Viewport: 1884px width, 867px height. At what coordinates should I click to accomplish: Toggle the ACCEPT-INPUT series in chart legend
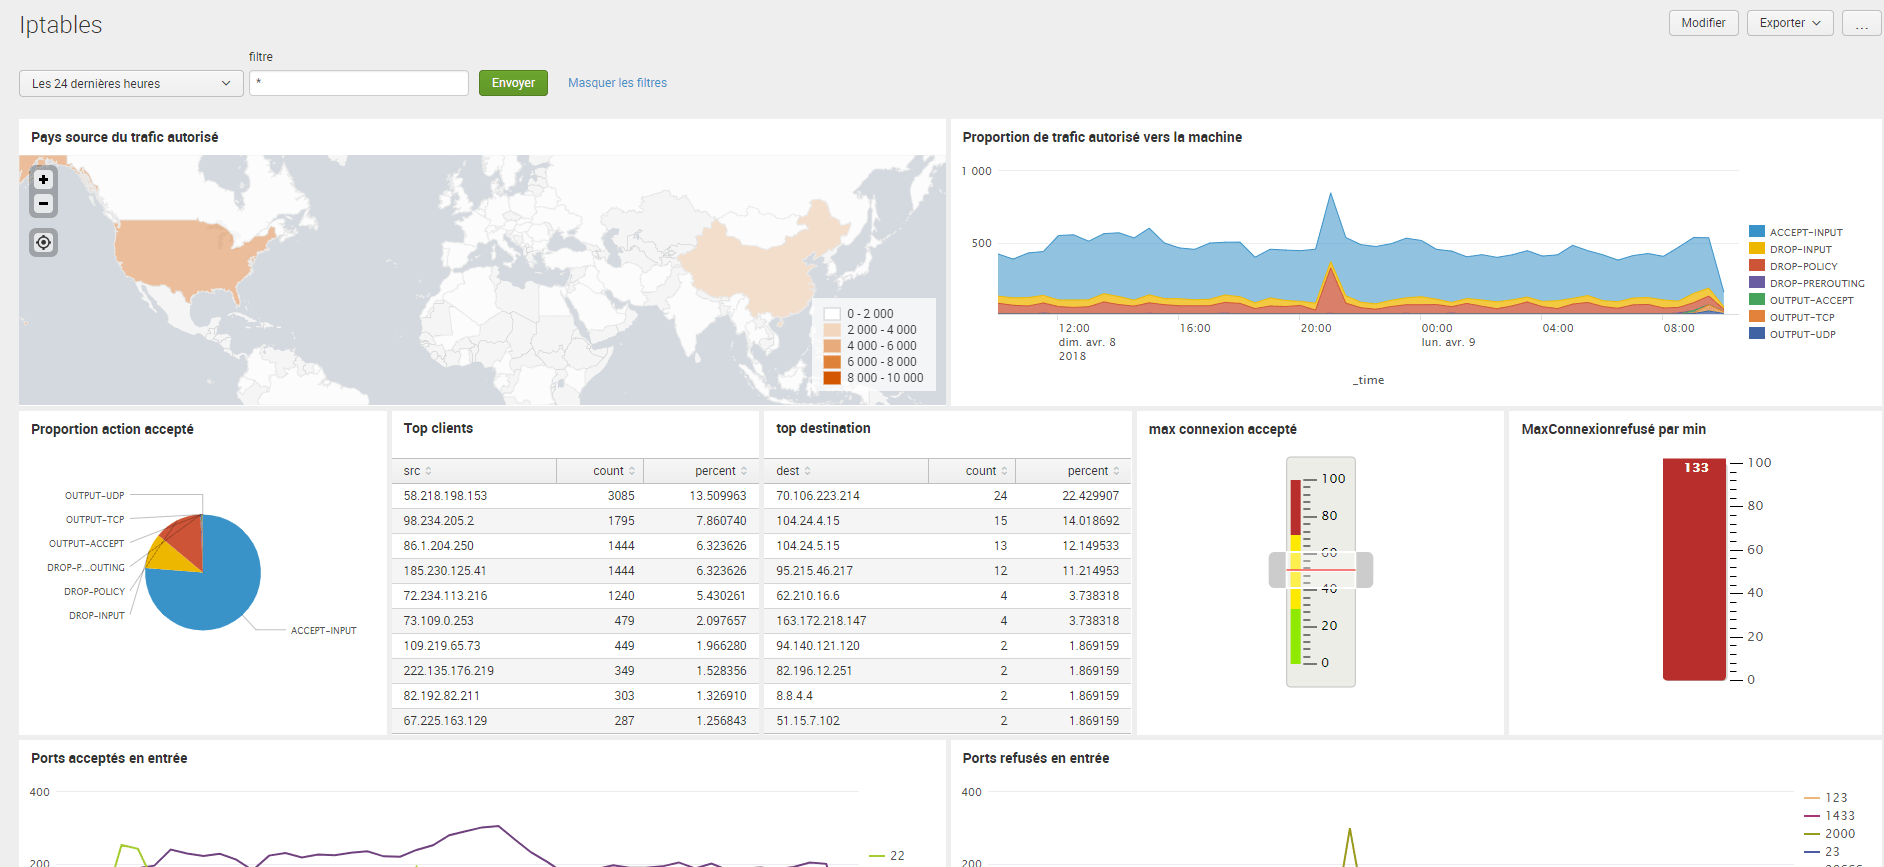(1796, 232)
